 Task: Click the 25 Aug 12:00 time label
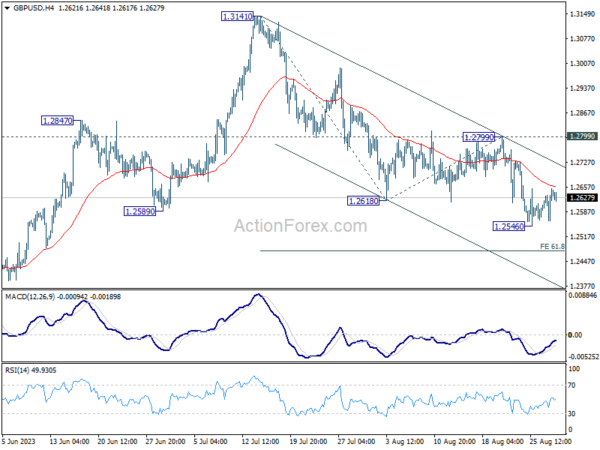coord(550,441)
